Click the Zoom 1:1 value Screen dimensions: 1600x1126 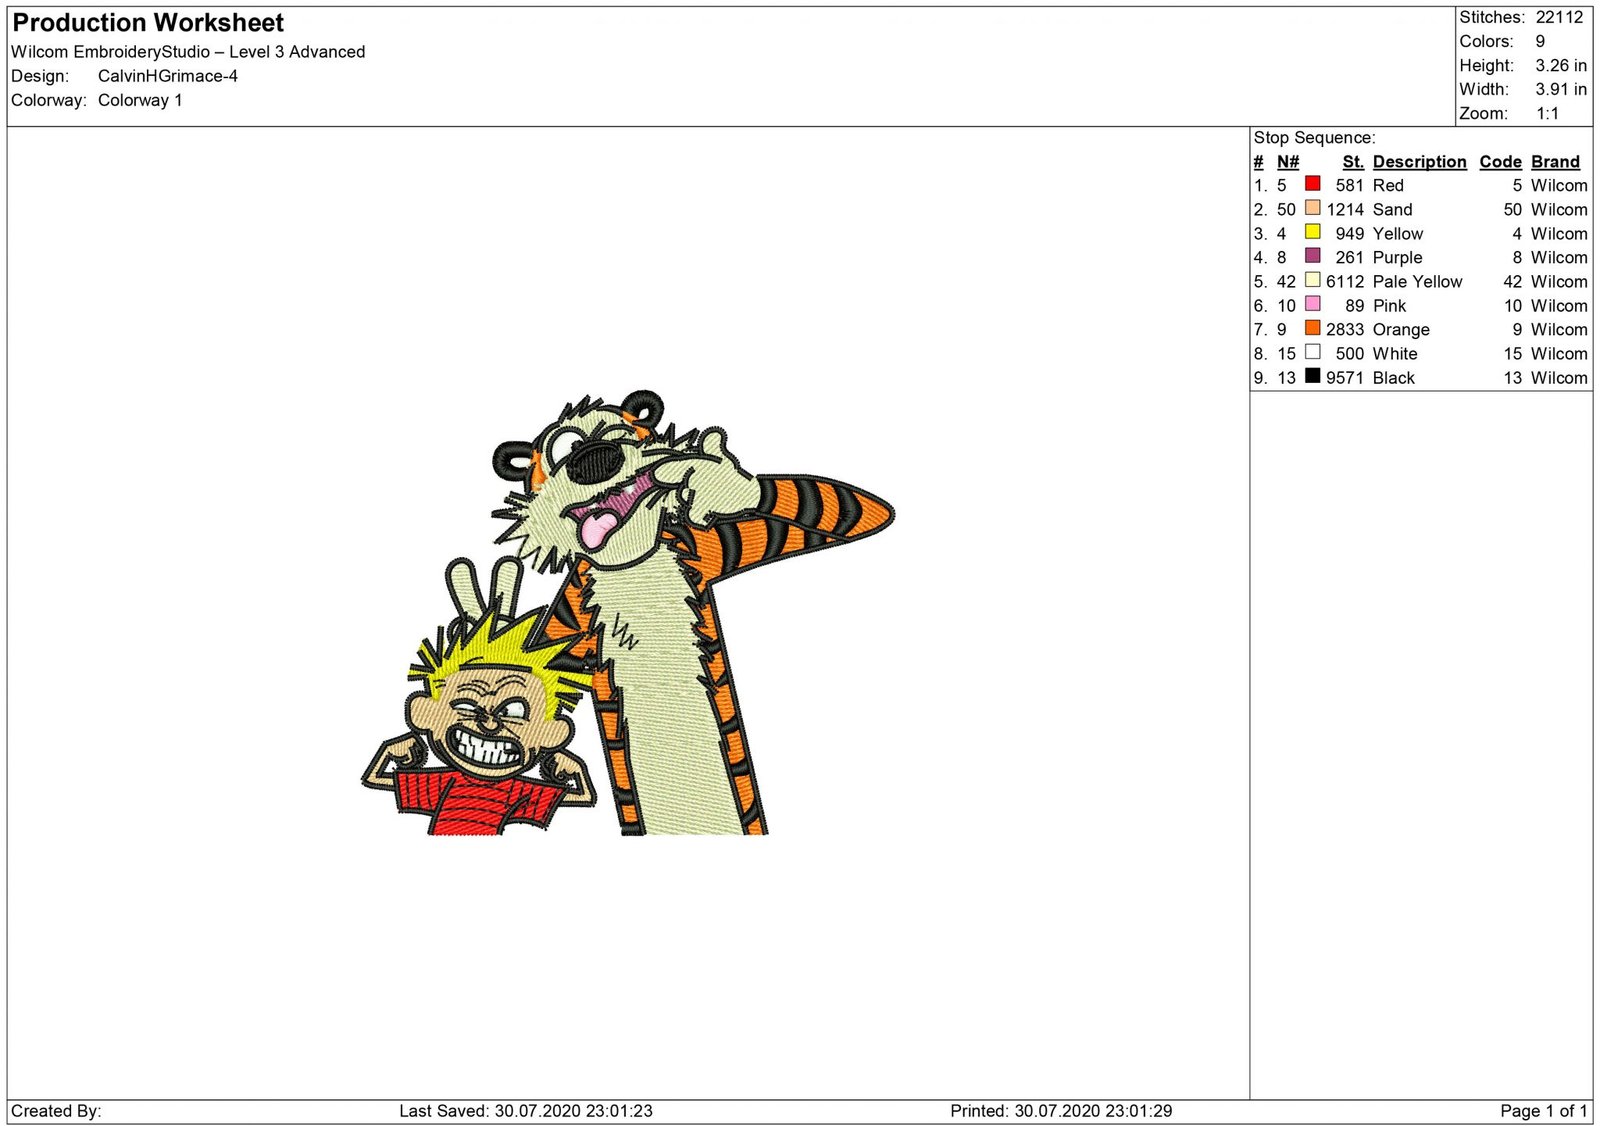[x=1547, y=113]
